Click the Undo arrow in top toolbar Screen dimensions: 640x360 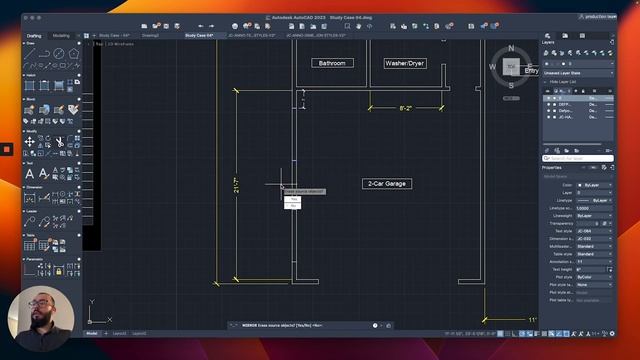(201, 26)
